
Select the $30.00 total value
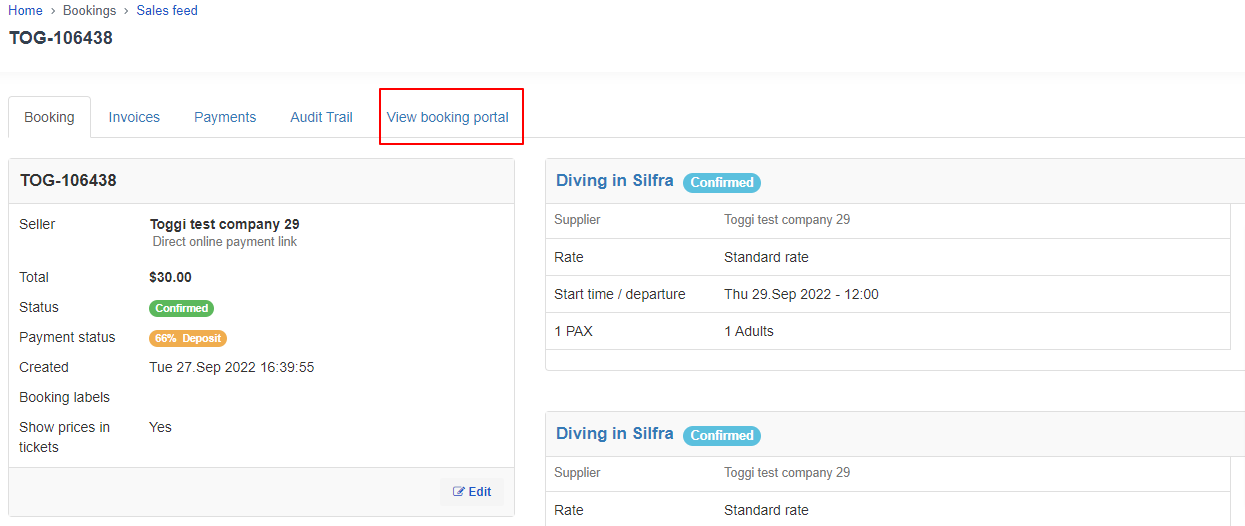click(x=170, y=277)
